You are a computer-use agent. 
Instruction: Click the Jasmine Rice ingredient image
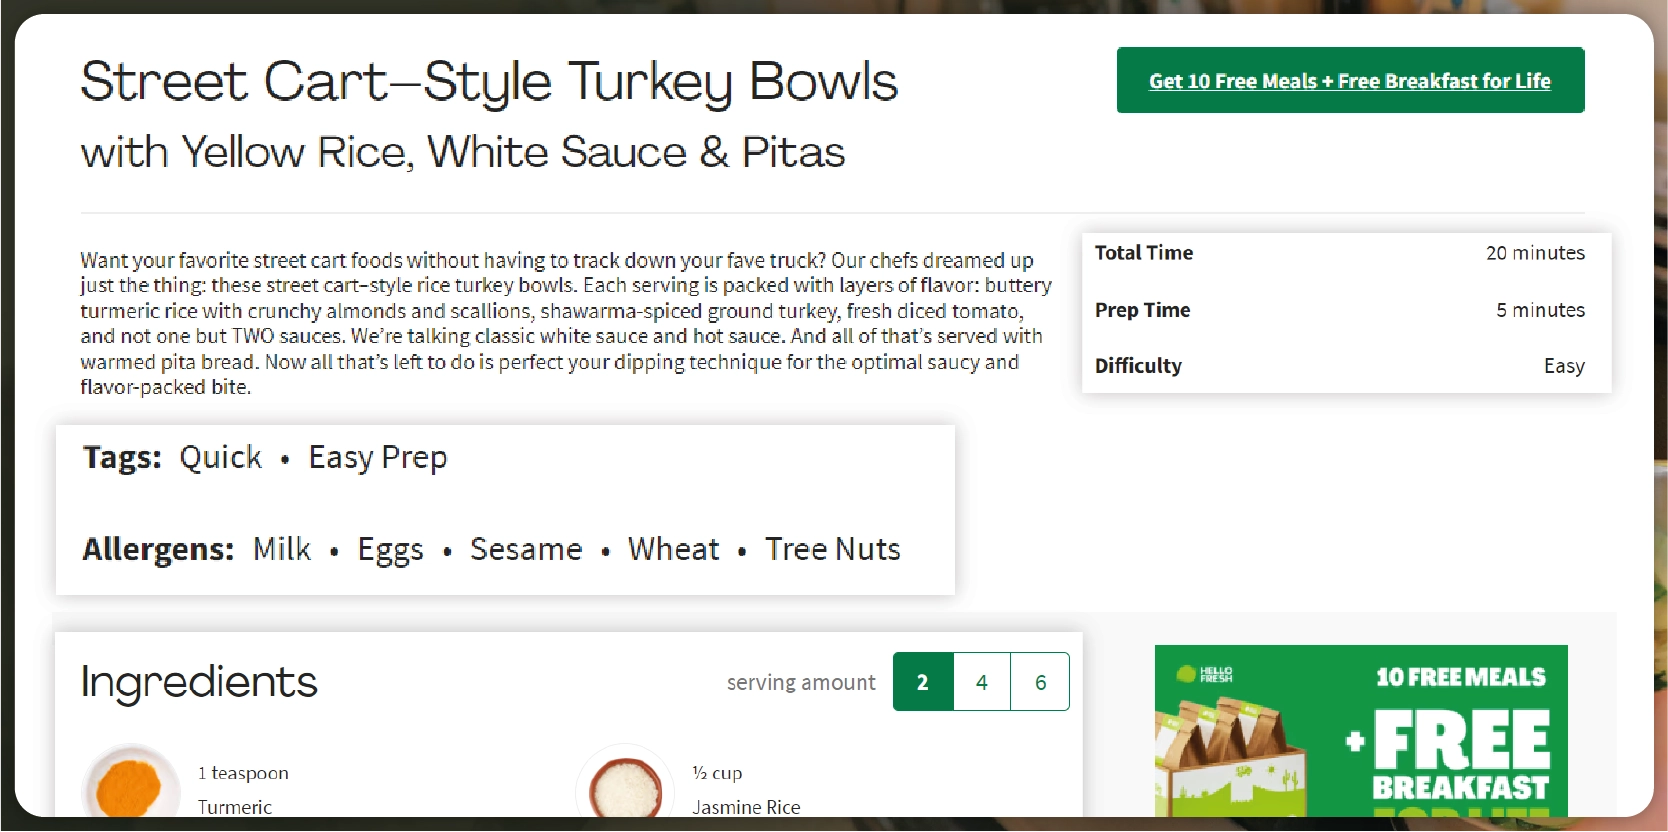coord(625,782)
